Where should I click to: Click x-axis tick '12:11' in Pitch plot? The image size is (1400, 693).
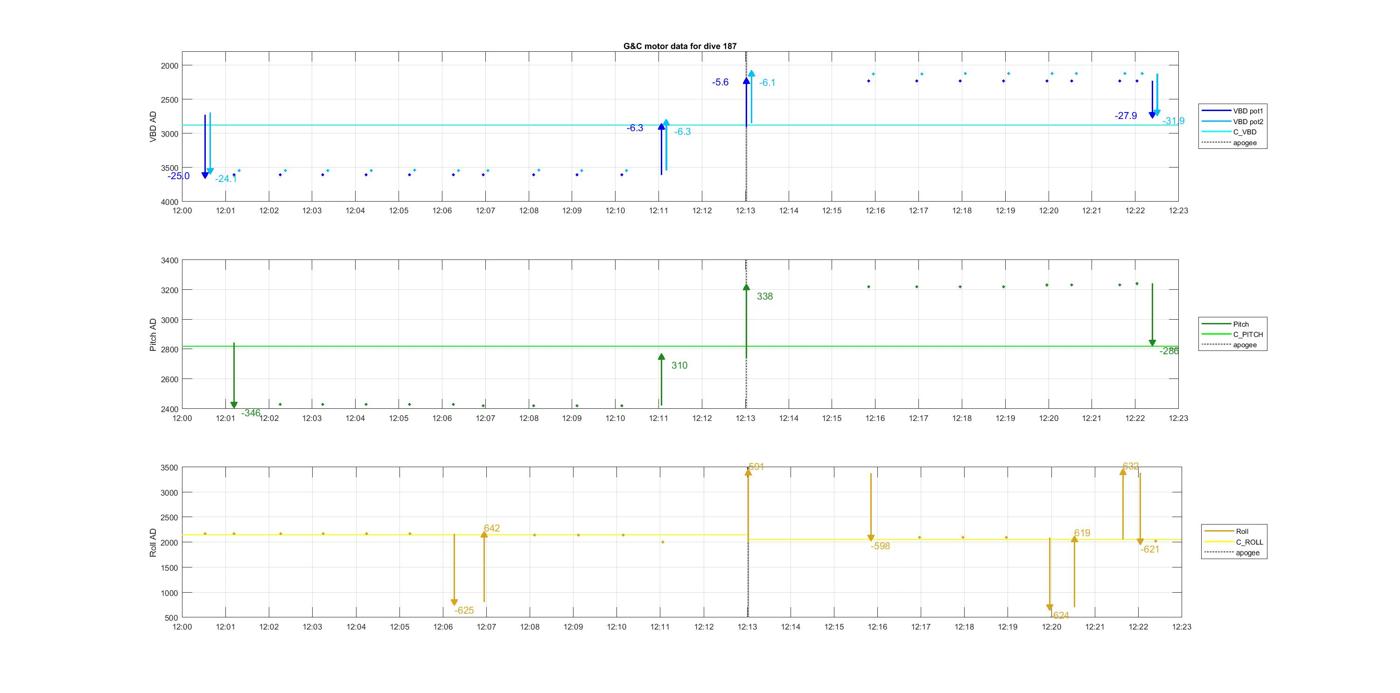pyautogui.click(x=658, y=418)
